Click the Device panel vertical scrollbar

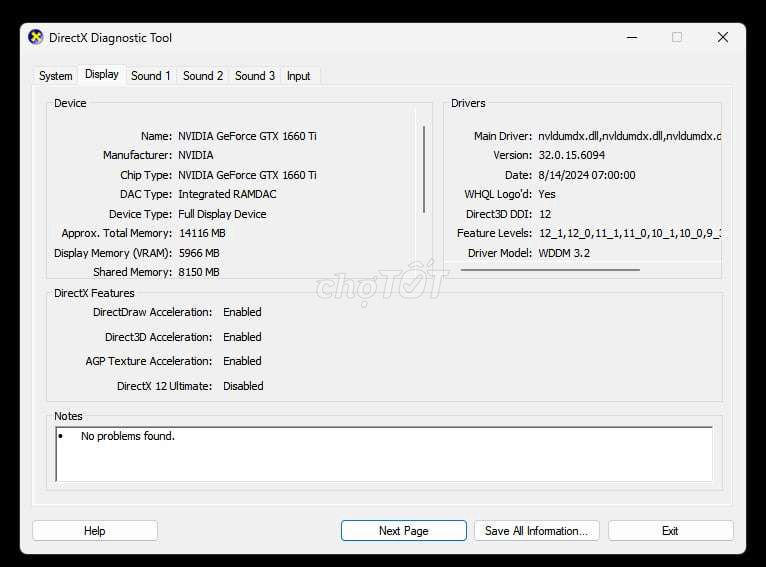(424, 169)
